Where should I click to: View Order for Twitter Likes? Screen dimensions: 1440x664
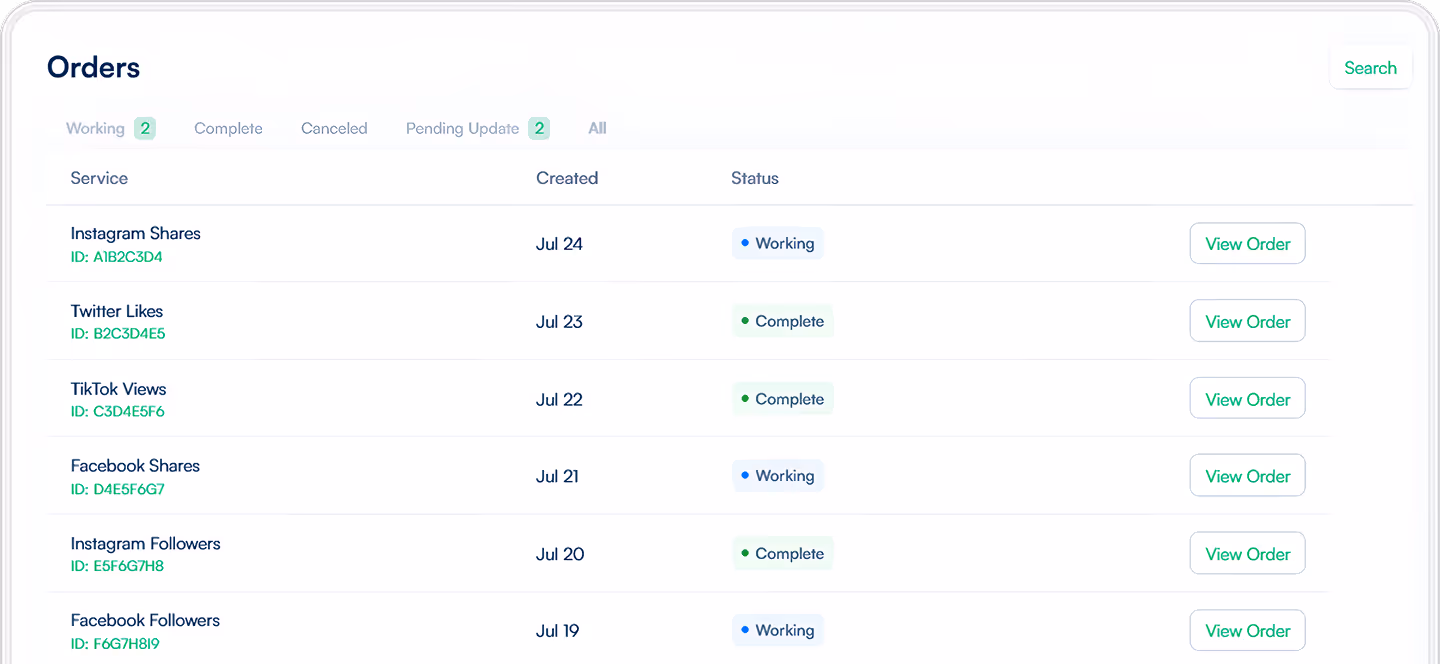click(1247, 321)
